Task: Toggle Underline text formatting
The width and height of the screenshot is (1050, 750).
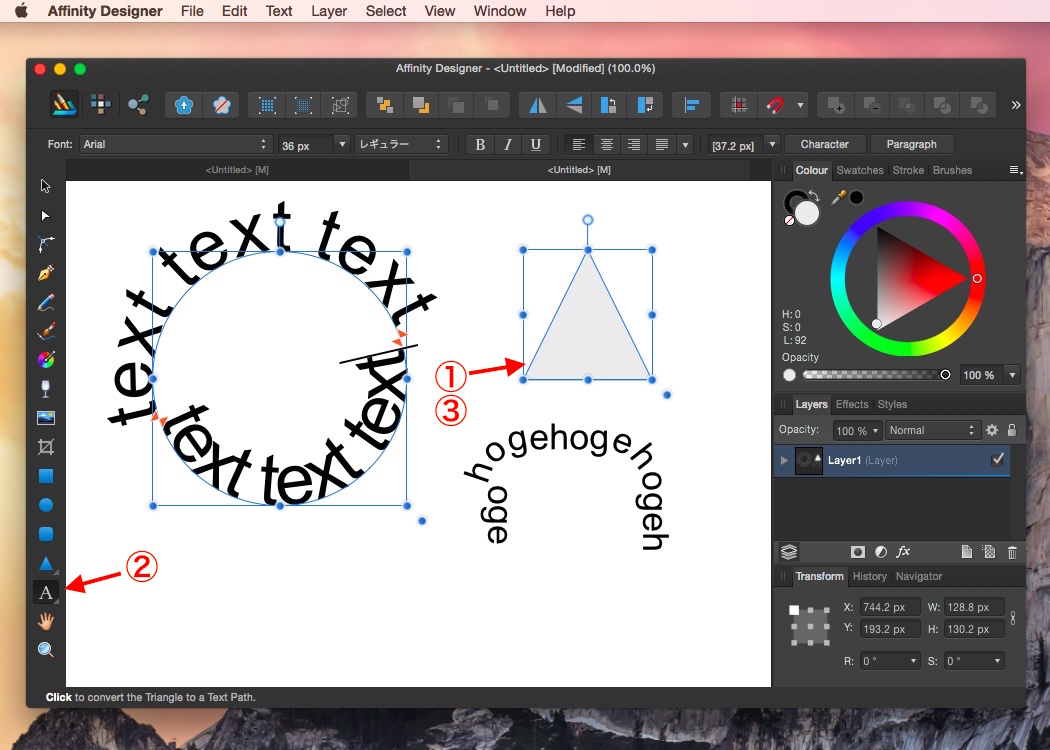Action: pos(536,145)
